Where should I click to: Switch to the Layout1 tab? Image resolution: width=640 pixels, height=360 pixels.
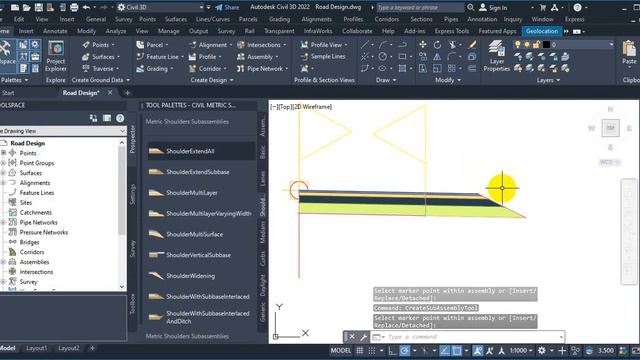coord(37,348)
